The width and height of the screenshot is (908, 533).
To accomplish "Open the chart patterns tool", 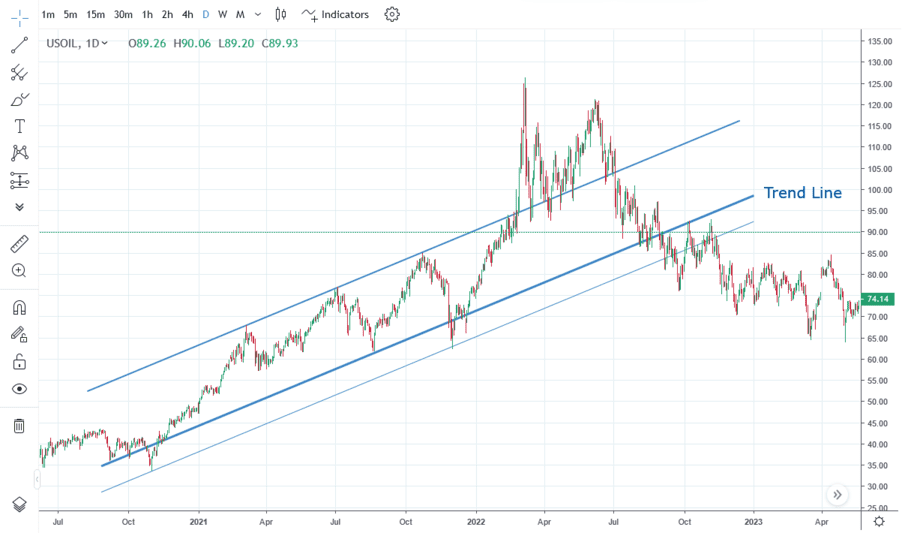I will point(18,153).
